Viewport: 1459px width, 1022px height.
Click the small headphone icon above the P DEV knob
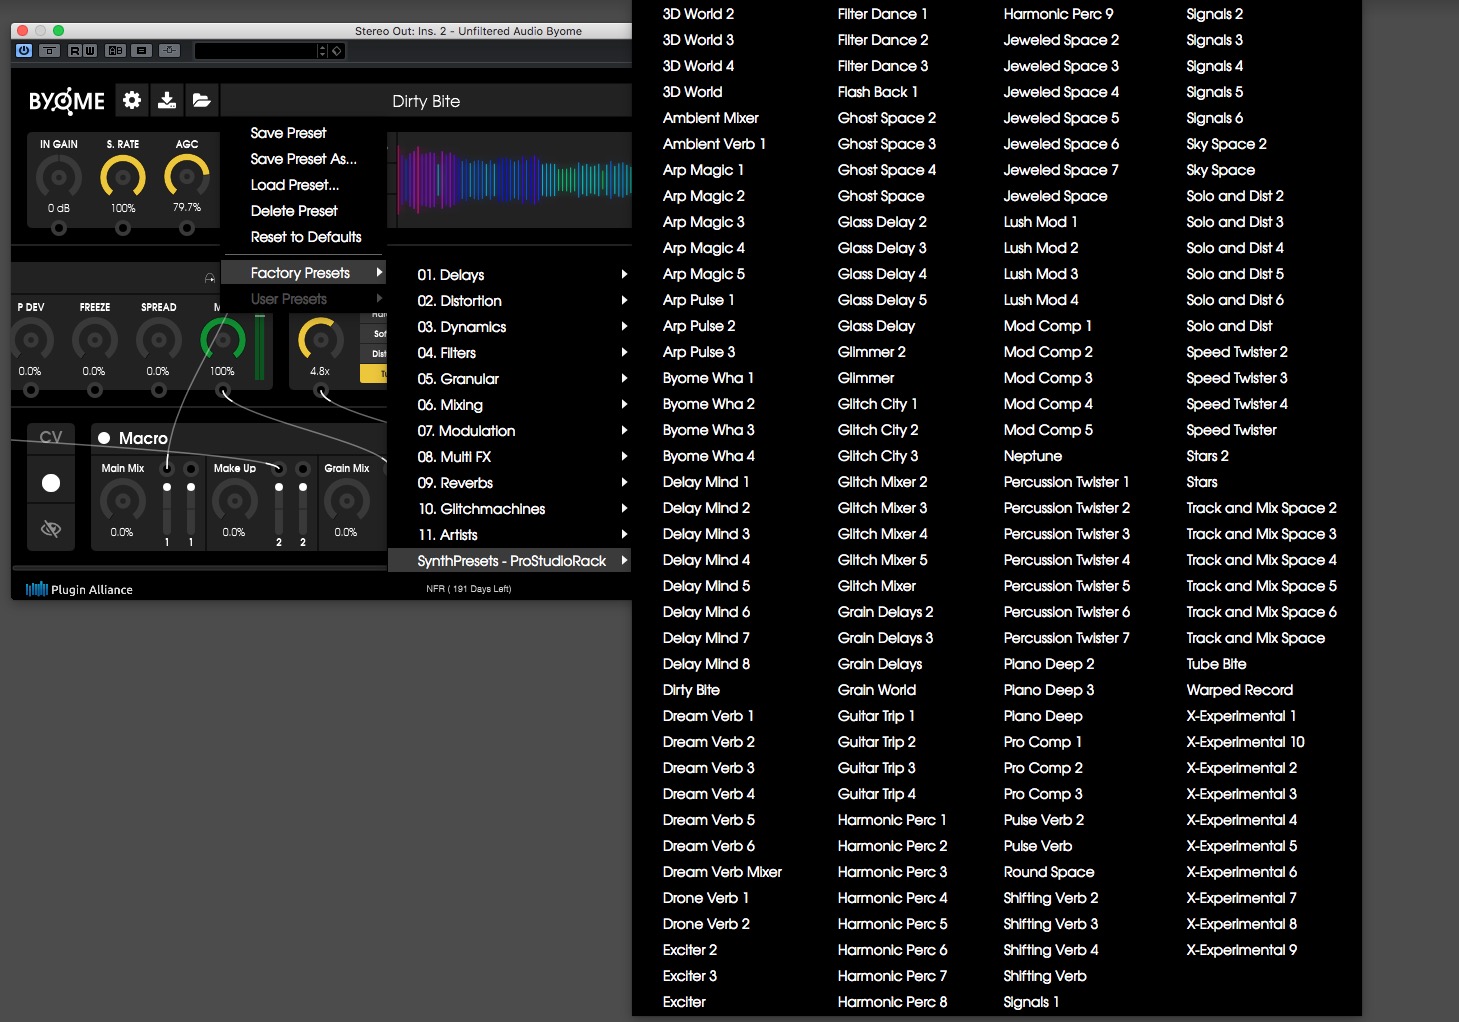point(209,278)
